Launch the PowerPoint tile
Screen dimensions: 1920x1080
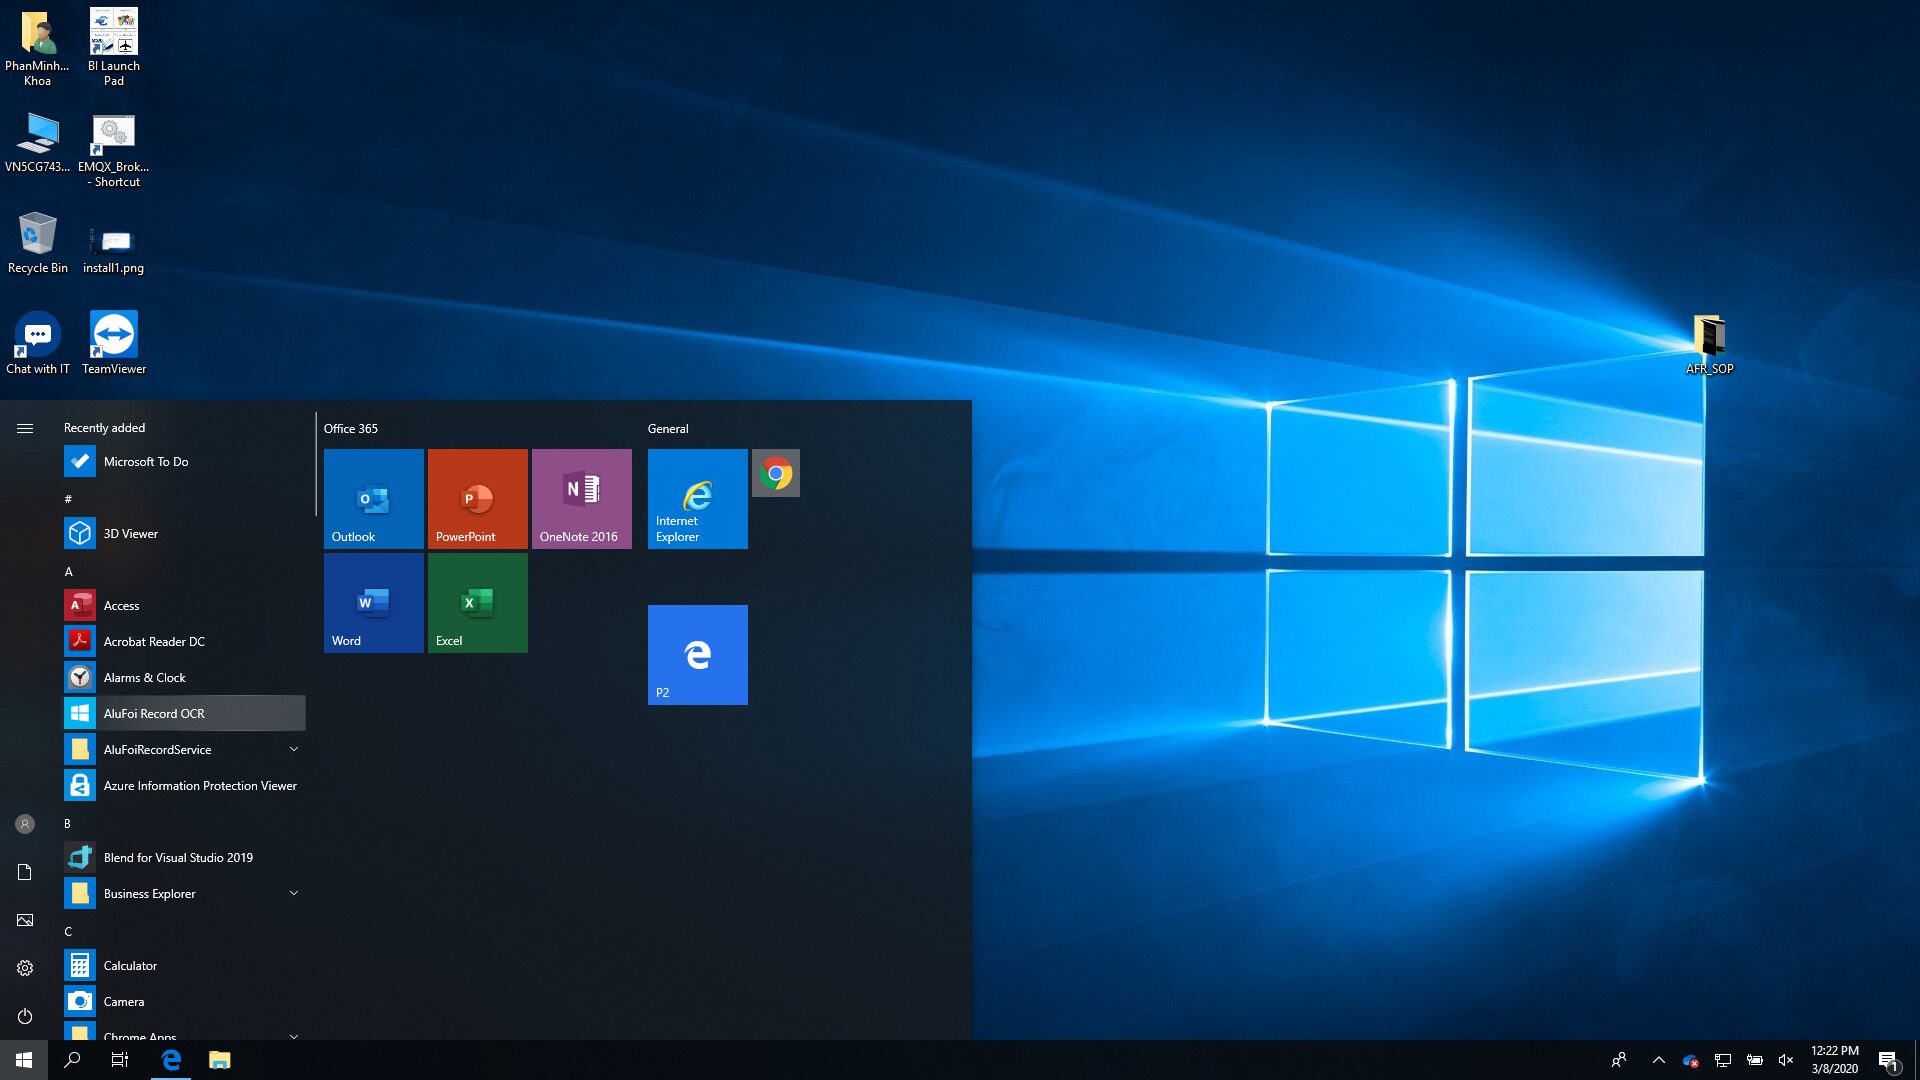pyautogui.click(x=477, y=498)
